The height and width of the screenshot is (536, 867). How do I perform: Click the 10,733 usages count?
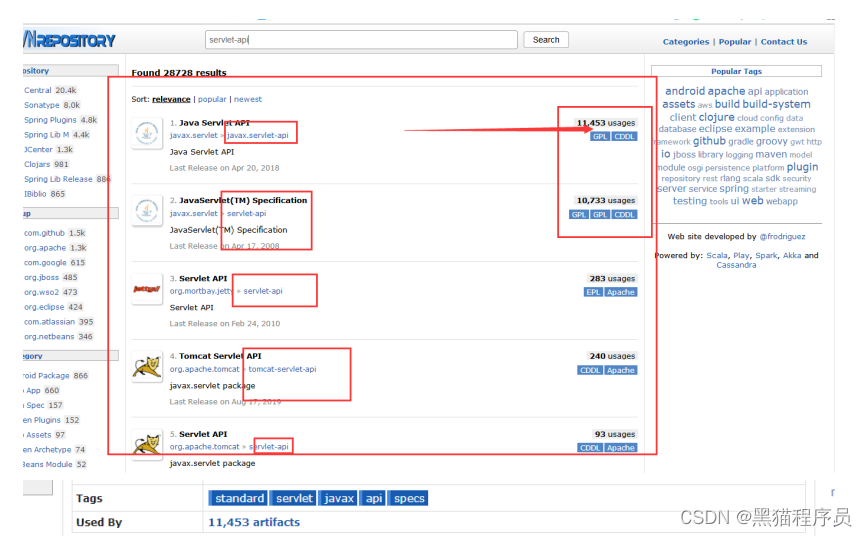[x=606, y=200]
